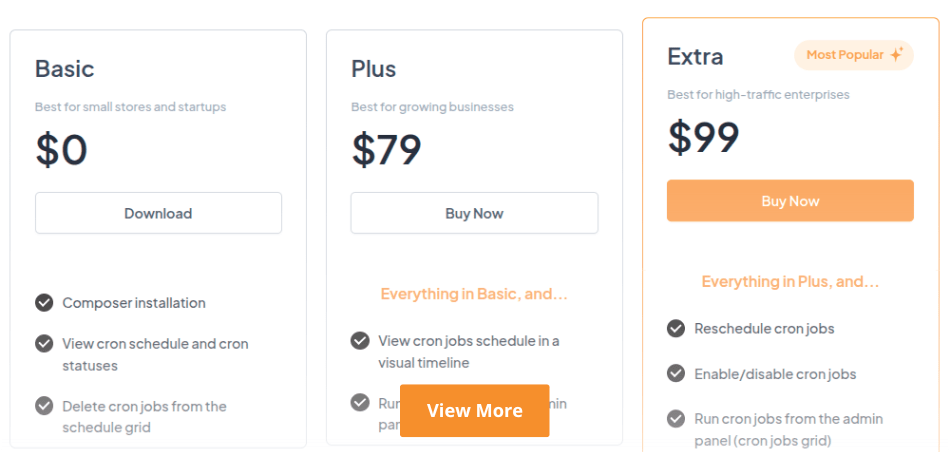
Task: Click checkmark icon beside Reschedule cron jobs
Action: [x=676, y=328]
